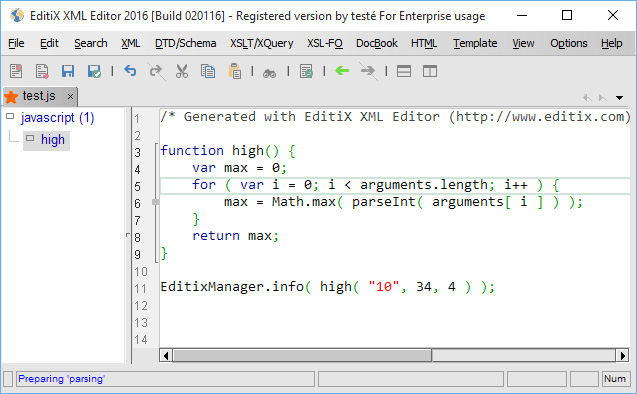Click 'EditixManager.info' in line 11
Viewport: 637px width, 394px height.
point(232,287)
